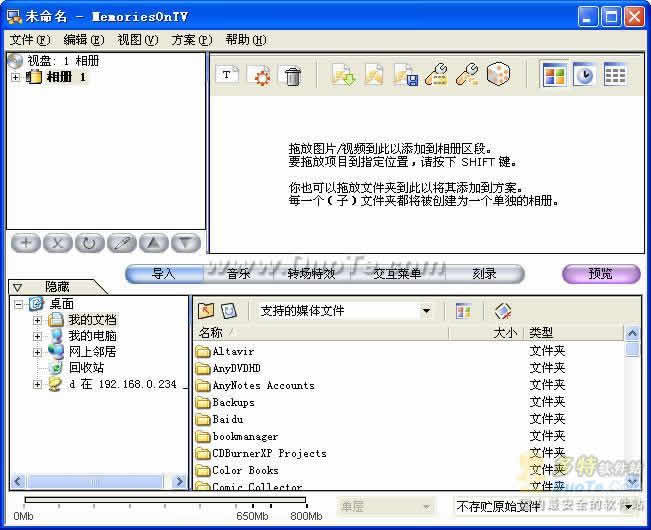
Task: Click the add album plus button
Action: pos(27,243)
